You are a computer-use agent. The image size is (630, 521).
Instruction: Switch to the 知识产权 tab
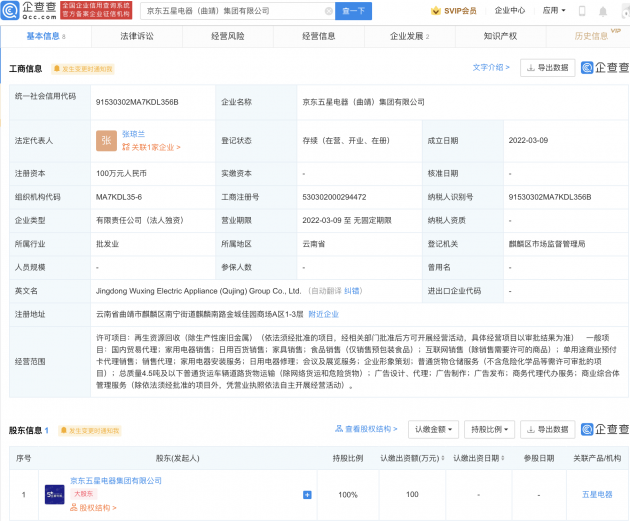pyautogui.click(x=500, y=36)
